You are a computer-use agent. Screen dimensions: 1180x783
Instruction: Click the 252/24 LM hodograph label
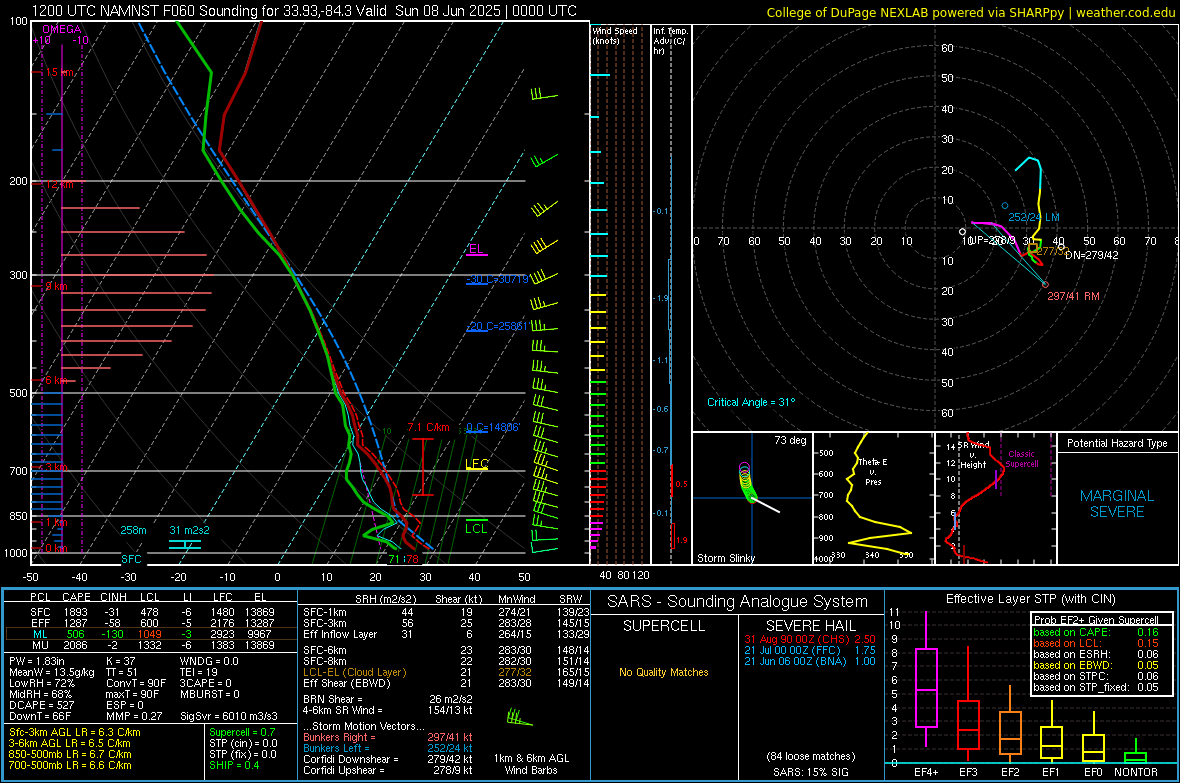coord(1034,217)
